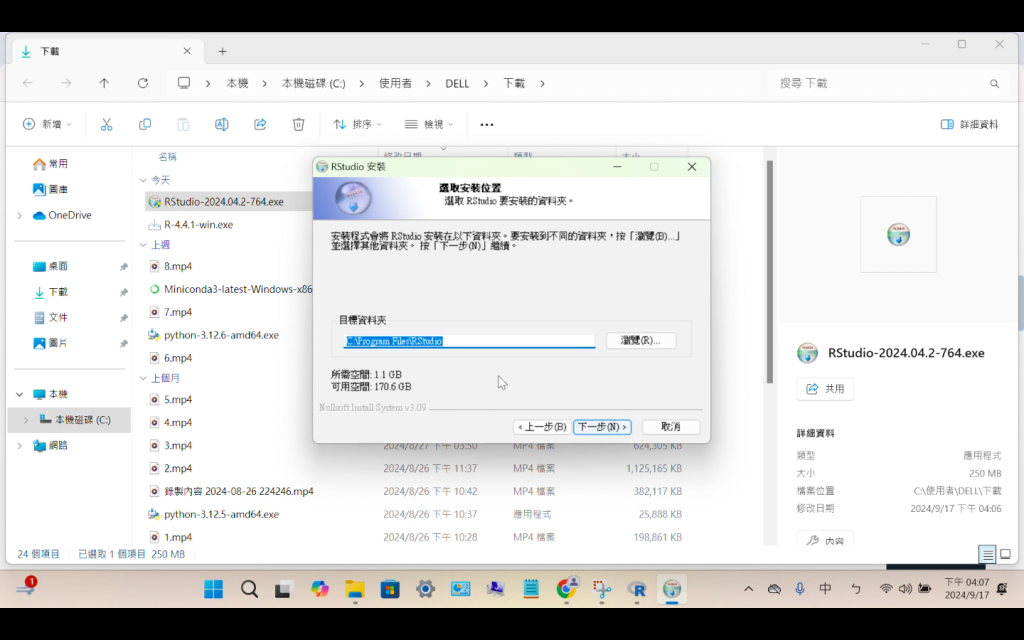Open the See more ellipsis menu

487,124
